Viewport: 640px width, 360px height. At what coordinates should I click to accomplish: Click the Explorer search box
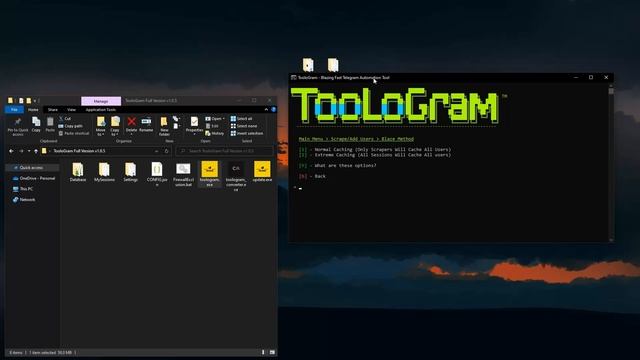(224, 151)
